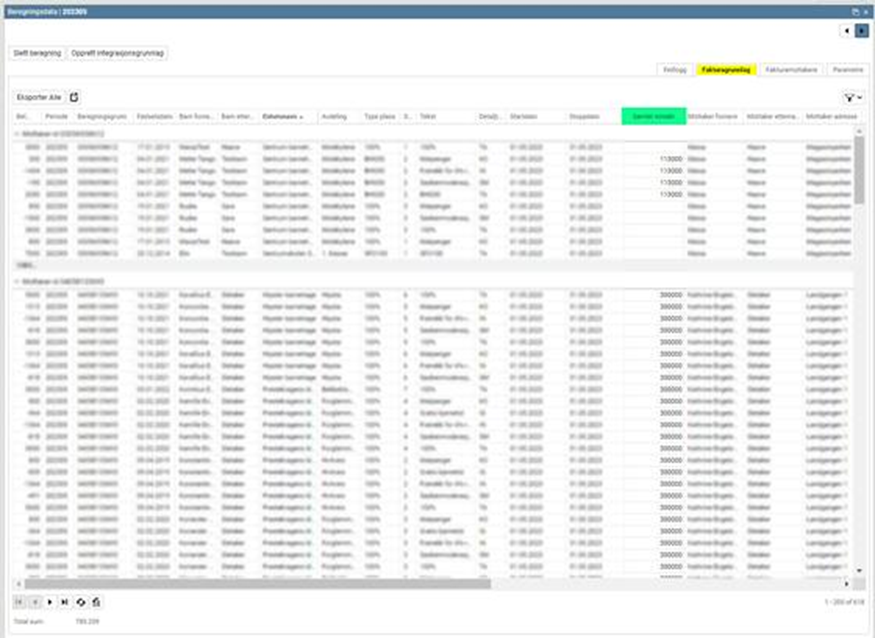Click the Slett beregning button
This screenshot has width=875, height=638.
click(37, 53)
